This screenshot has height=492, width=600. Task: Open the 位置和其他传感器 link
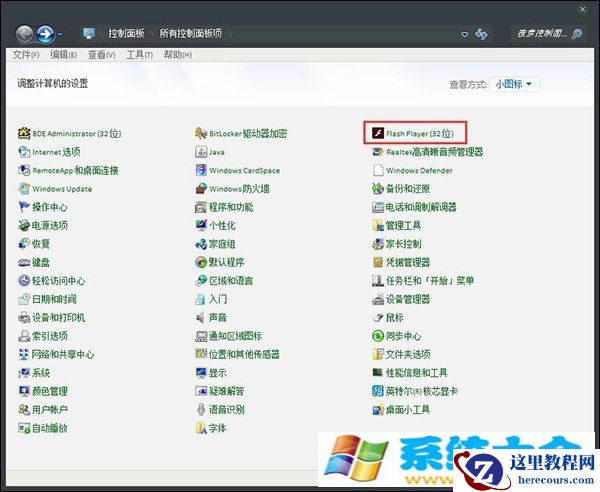[x=245, y=354]
